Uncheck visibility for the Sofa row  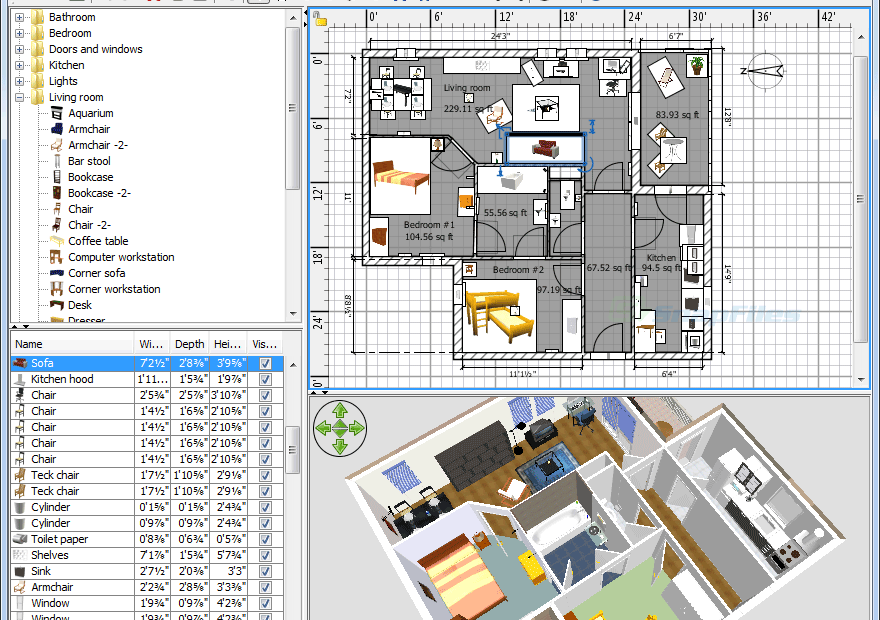(x=265, y=364)
